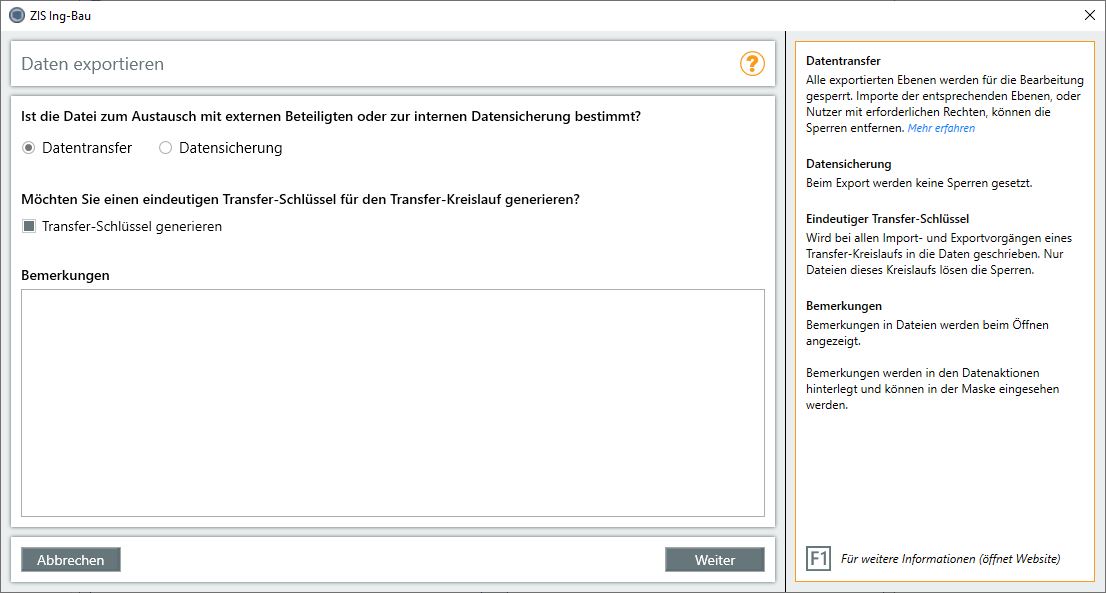This screenshot has height=593, width=1106.
Task: Click the Für weitere Informationen link
Action: [950, 558]
